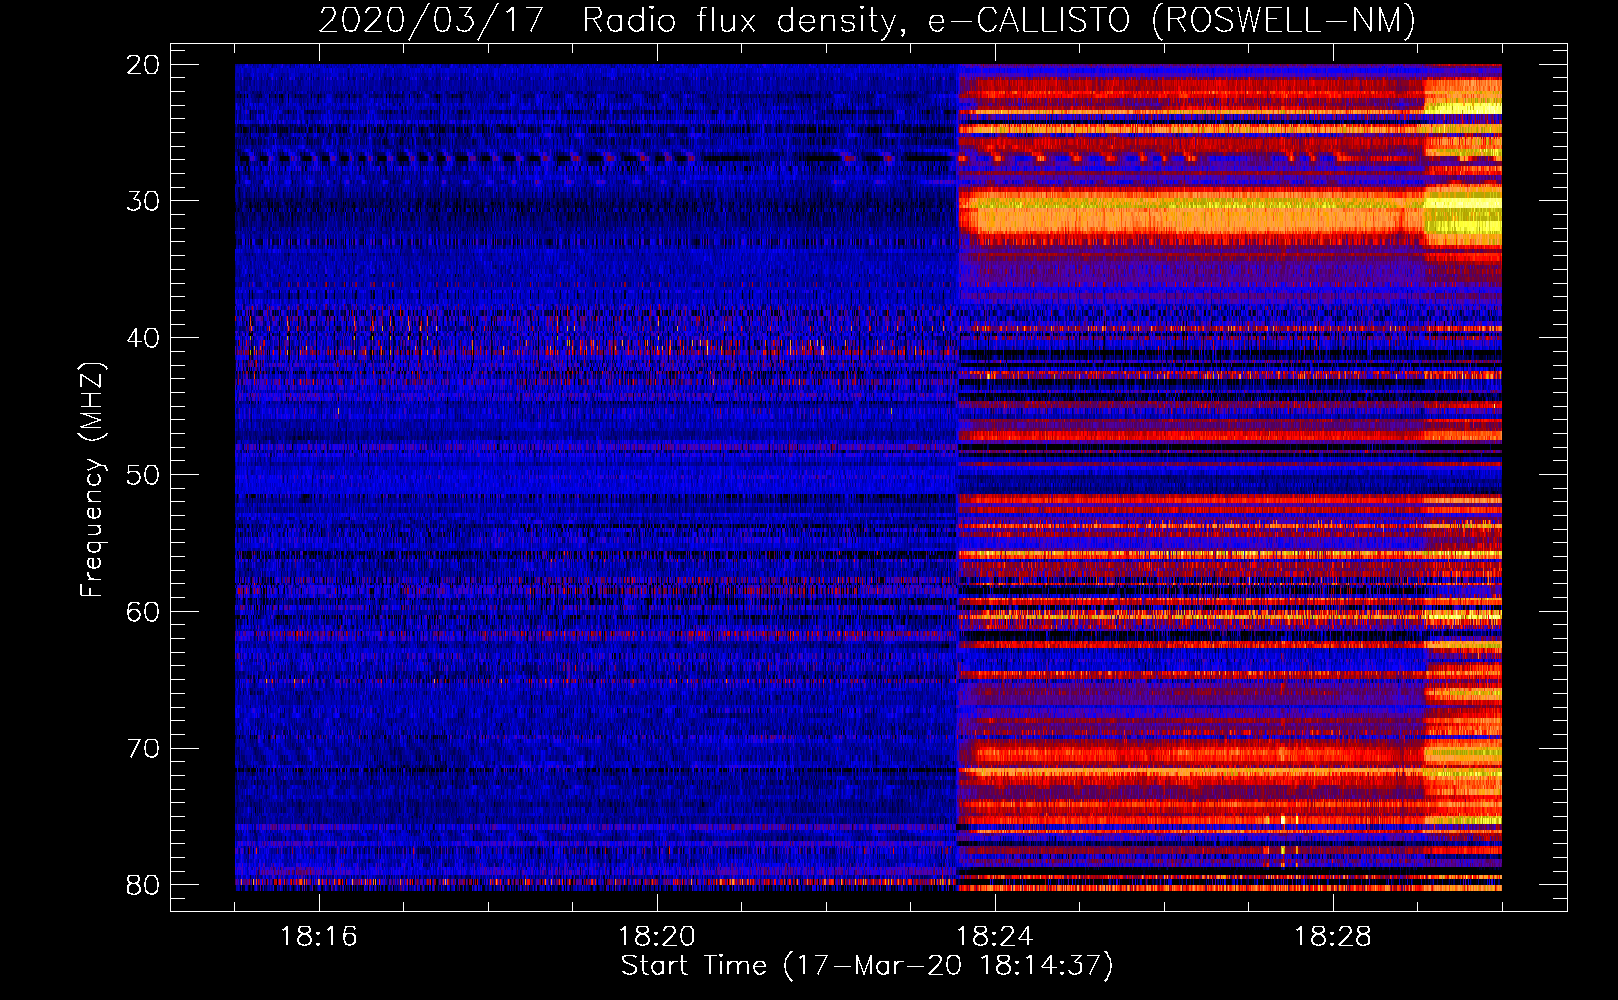The width and height of the screenshot is (1618, 1000).
Task: Click the bright yellow emission band near 30 MHz
Action: (x=1230, y=215)
